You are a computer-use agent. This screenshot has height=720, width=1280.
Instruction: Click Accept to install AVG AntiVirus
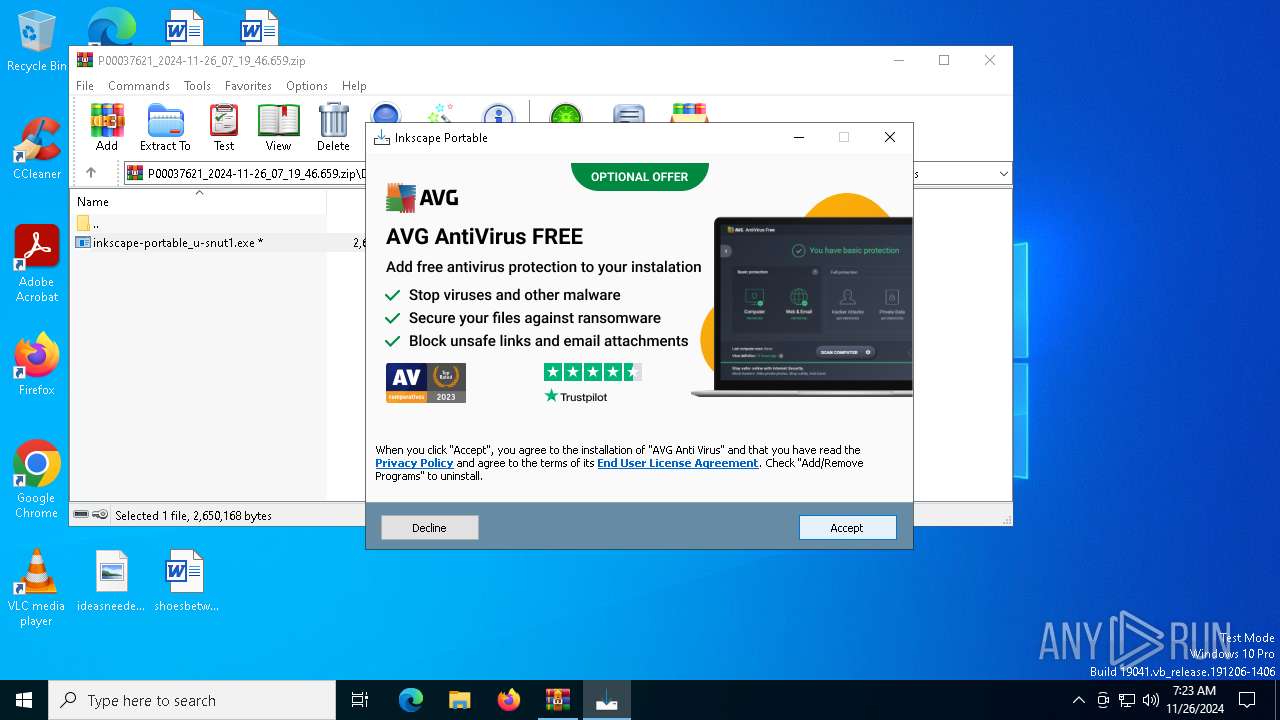tap(847, 527)
